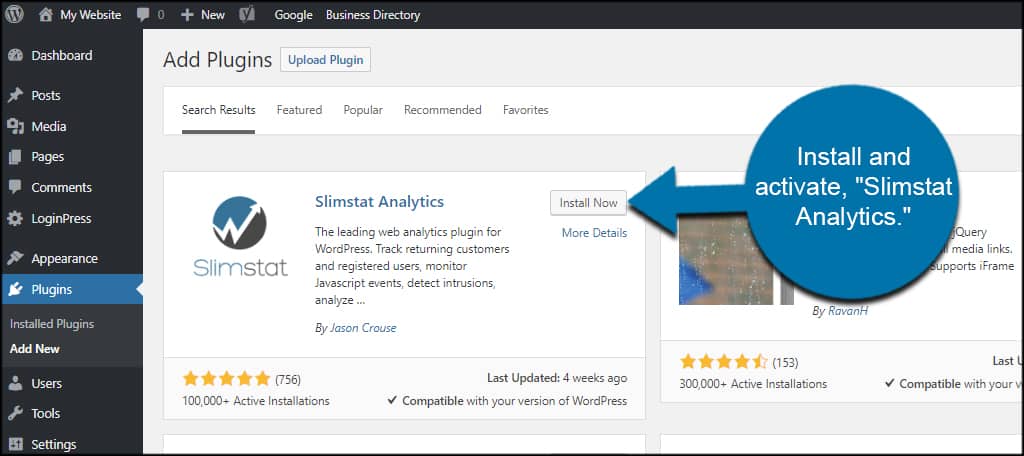Screen dimensions: 1024x456
Task: Open Business Directory in admin bar
Action: (373, 15)
